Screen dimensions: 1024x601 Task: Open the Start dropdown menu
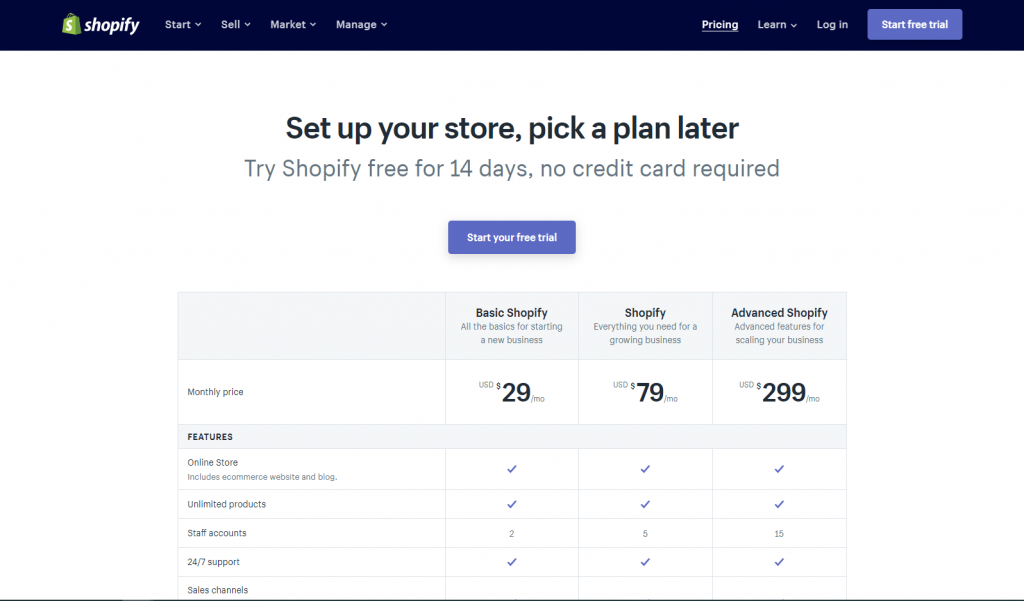(183, 24)
